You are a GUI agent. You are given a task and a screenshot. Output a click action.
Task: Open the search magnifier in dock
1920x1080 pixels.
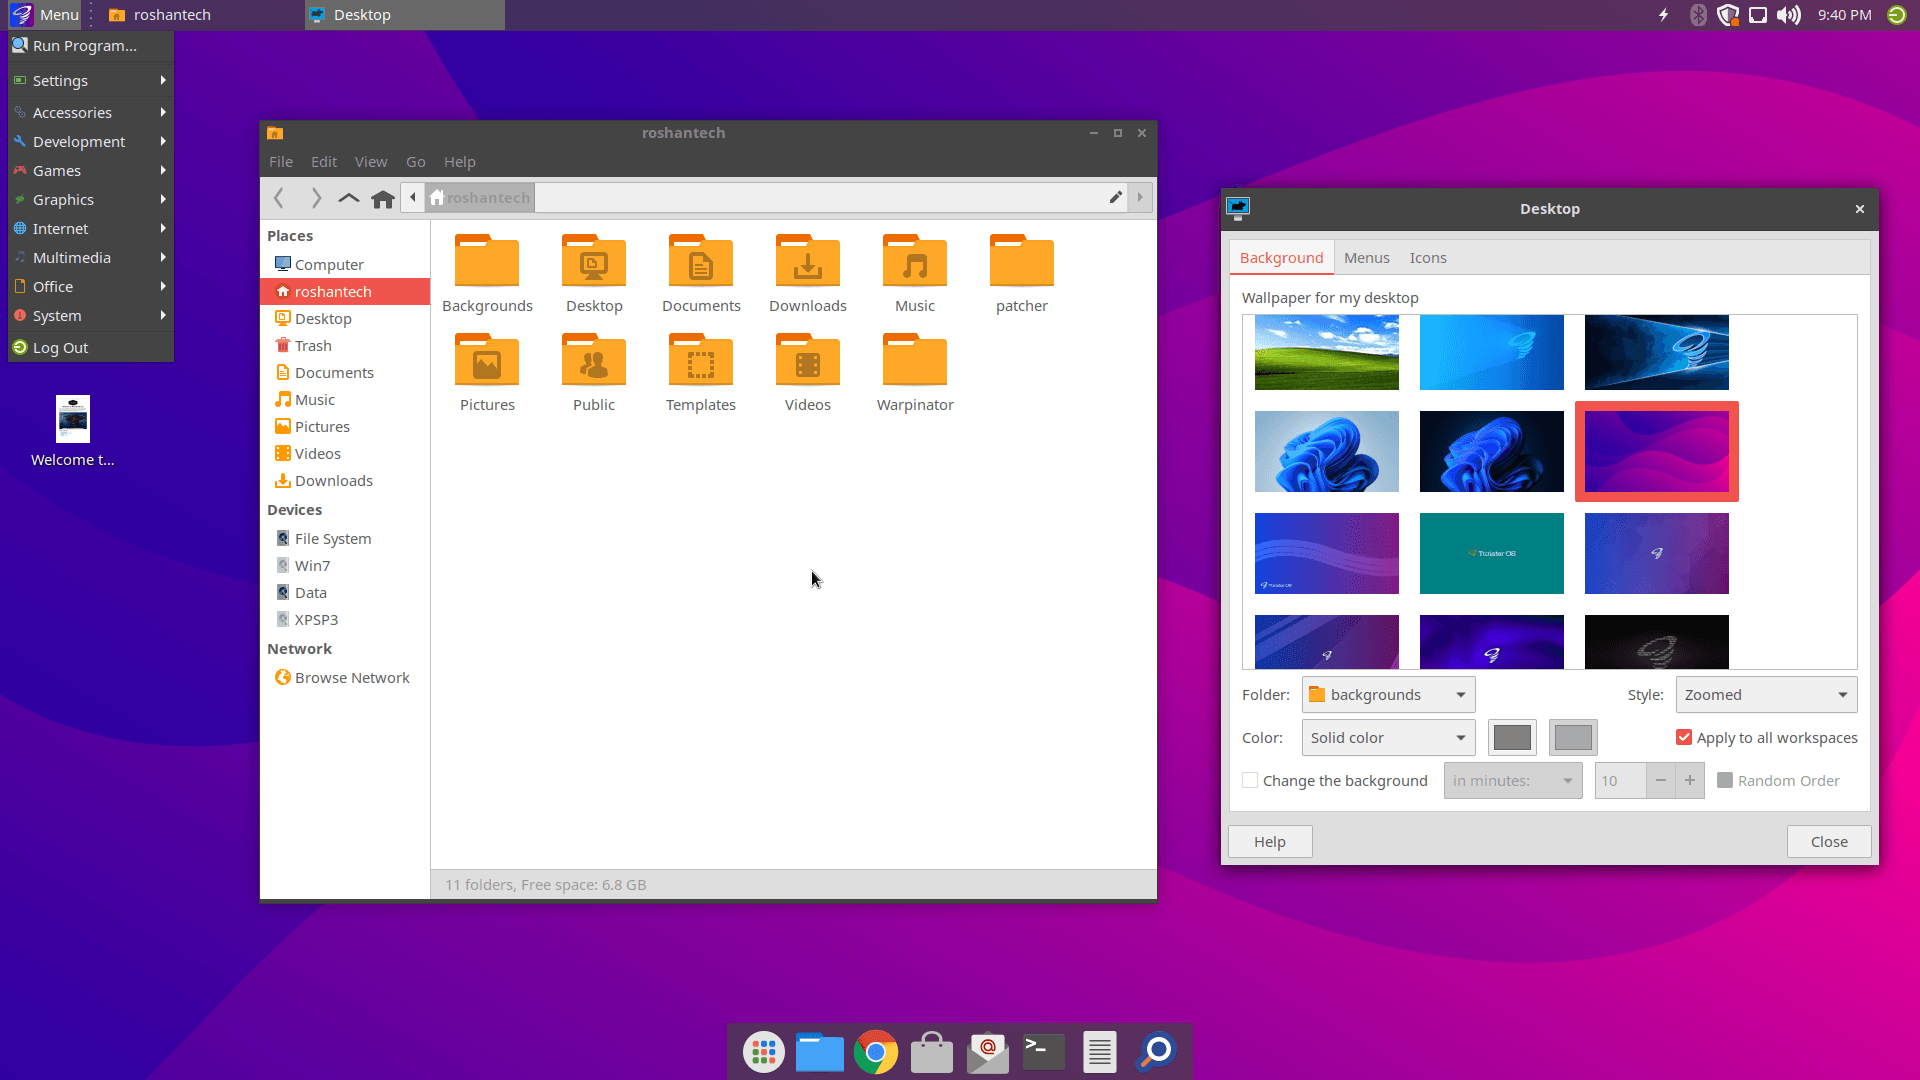(x=1156, y=1052)
